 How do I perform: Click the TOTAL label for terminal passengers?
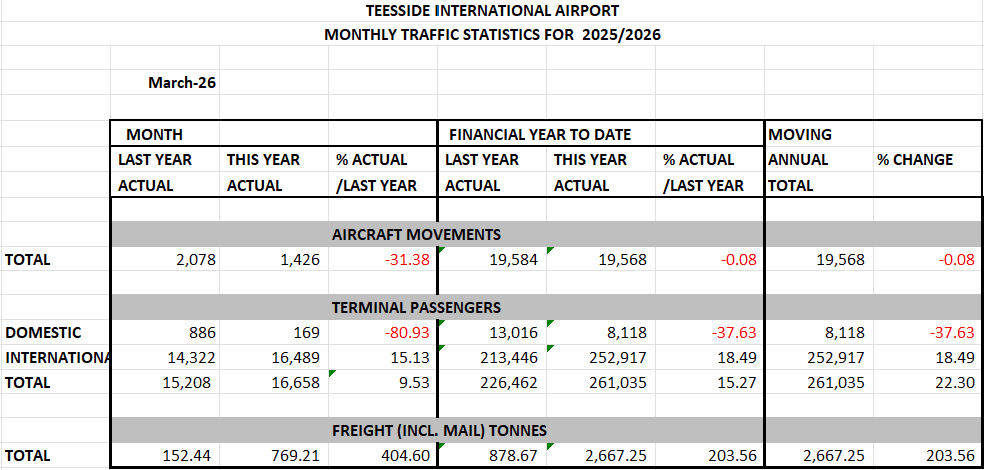(x=56, y=382)
